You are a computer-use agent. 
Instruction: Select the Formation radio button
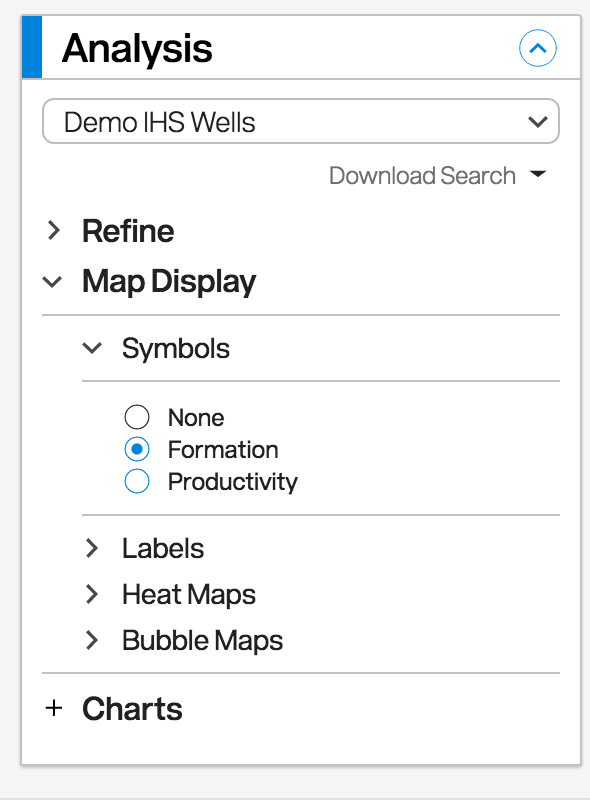[x=137, y=449]
